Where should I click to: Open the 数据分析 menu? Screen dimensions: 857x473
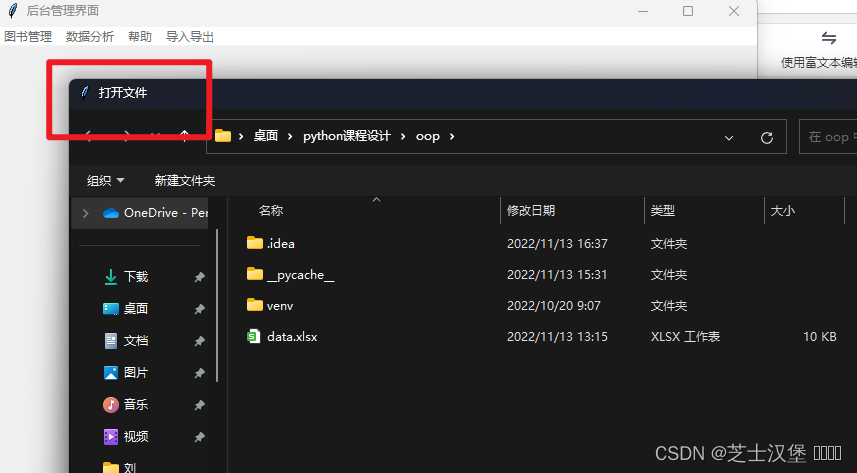[90, 37]
